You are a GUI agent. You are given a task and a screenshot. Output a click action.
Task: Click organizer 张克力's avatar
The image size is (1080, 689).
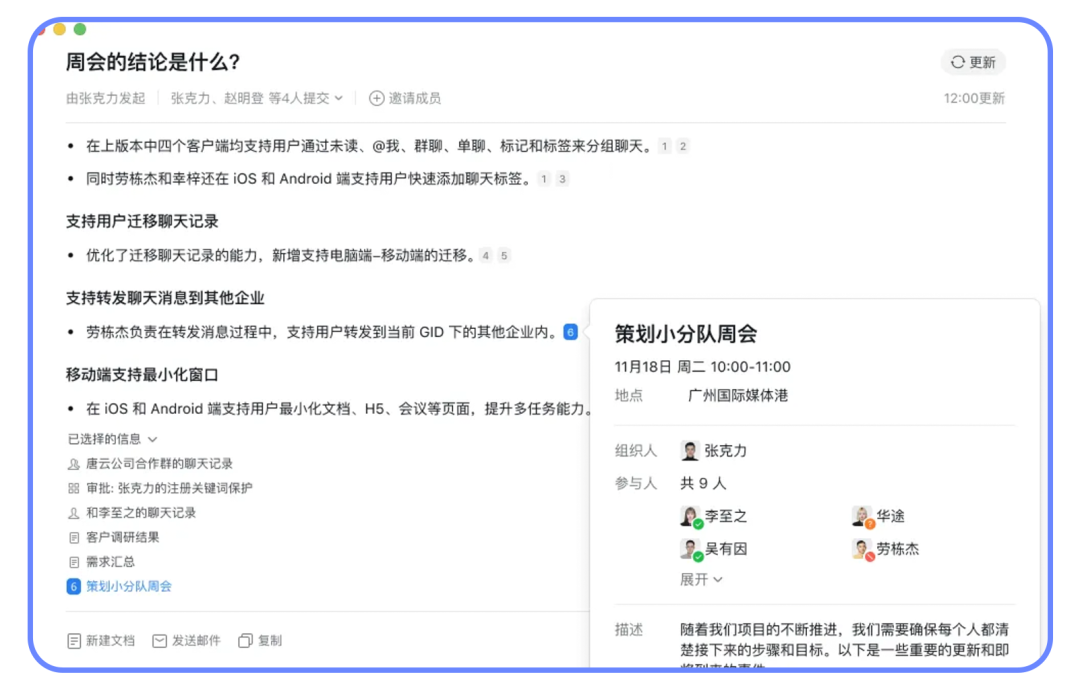coord(690,451)
